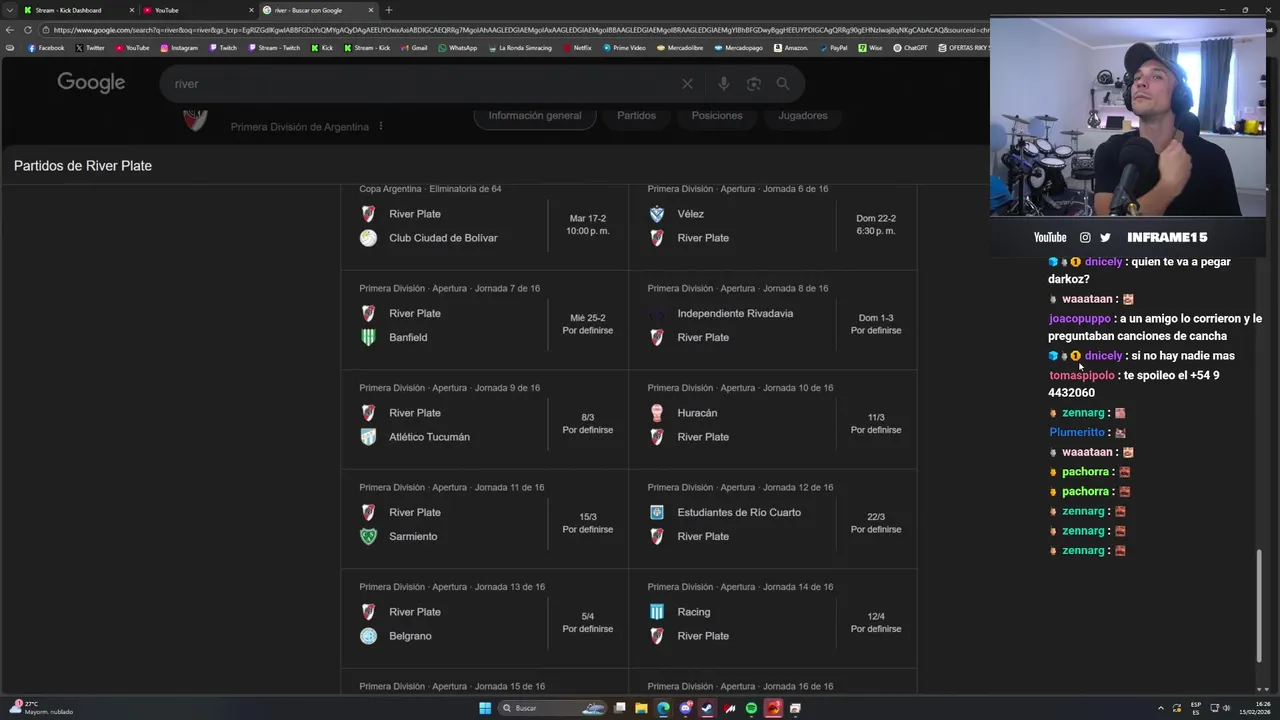Clear the Google search box
The height and width of the screenshot is (720, 1280).
(687, 84)
